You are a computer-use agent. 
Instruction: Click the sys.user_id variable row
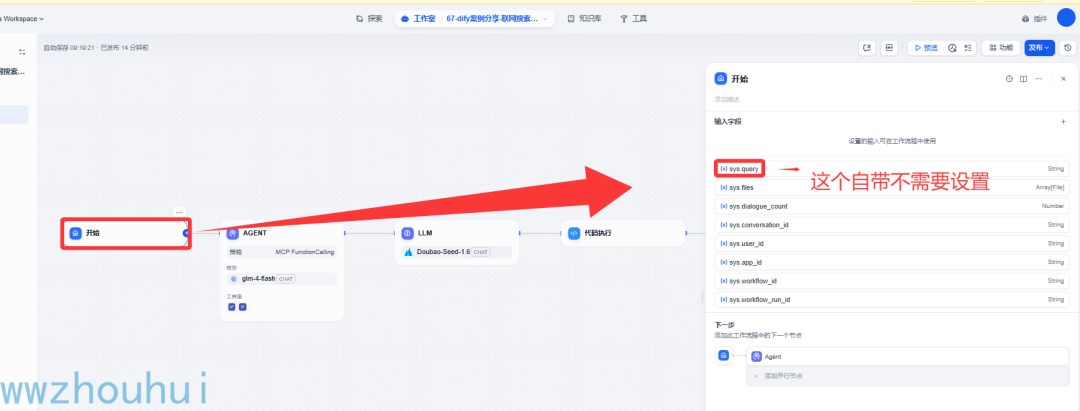click(x=892, y=244)
